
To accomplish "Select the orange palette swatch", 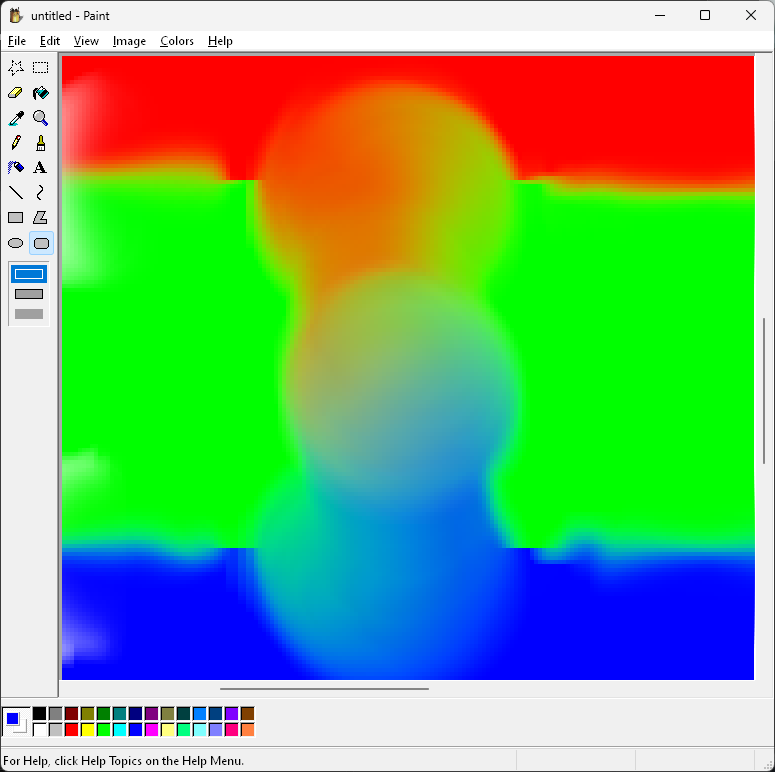I will pos(248,729).
